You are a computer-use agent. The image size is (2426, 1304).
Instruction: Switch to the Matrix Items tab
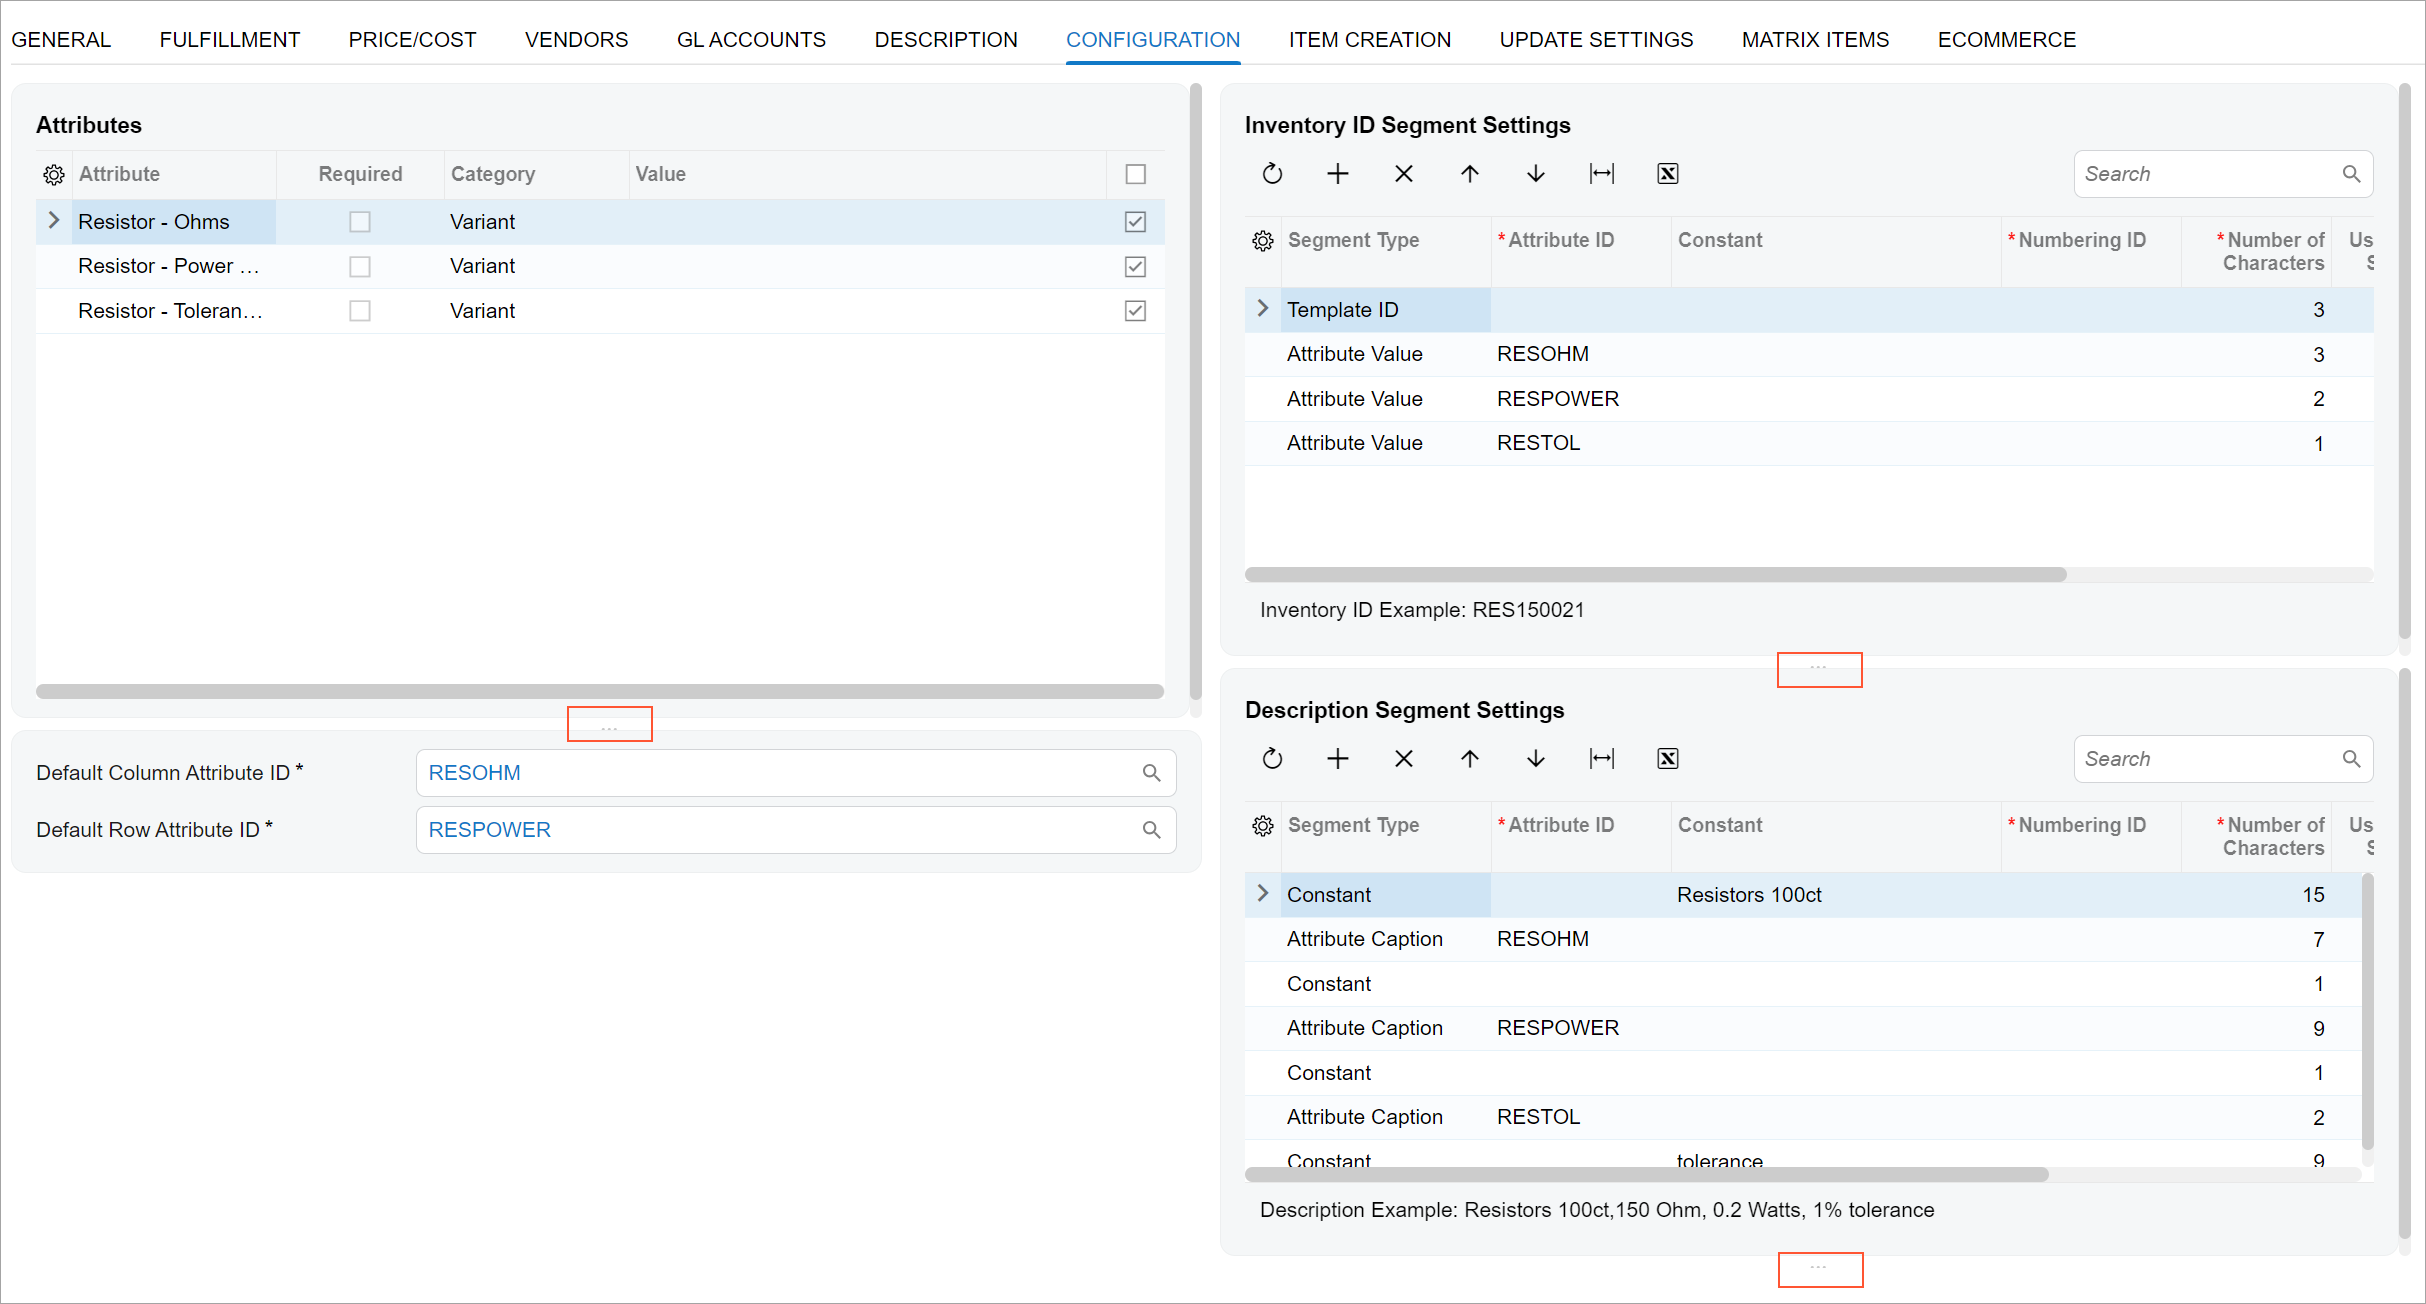[x=1815, y=40]
